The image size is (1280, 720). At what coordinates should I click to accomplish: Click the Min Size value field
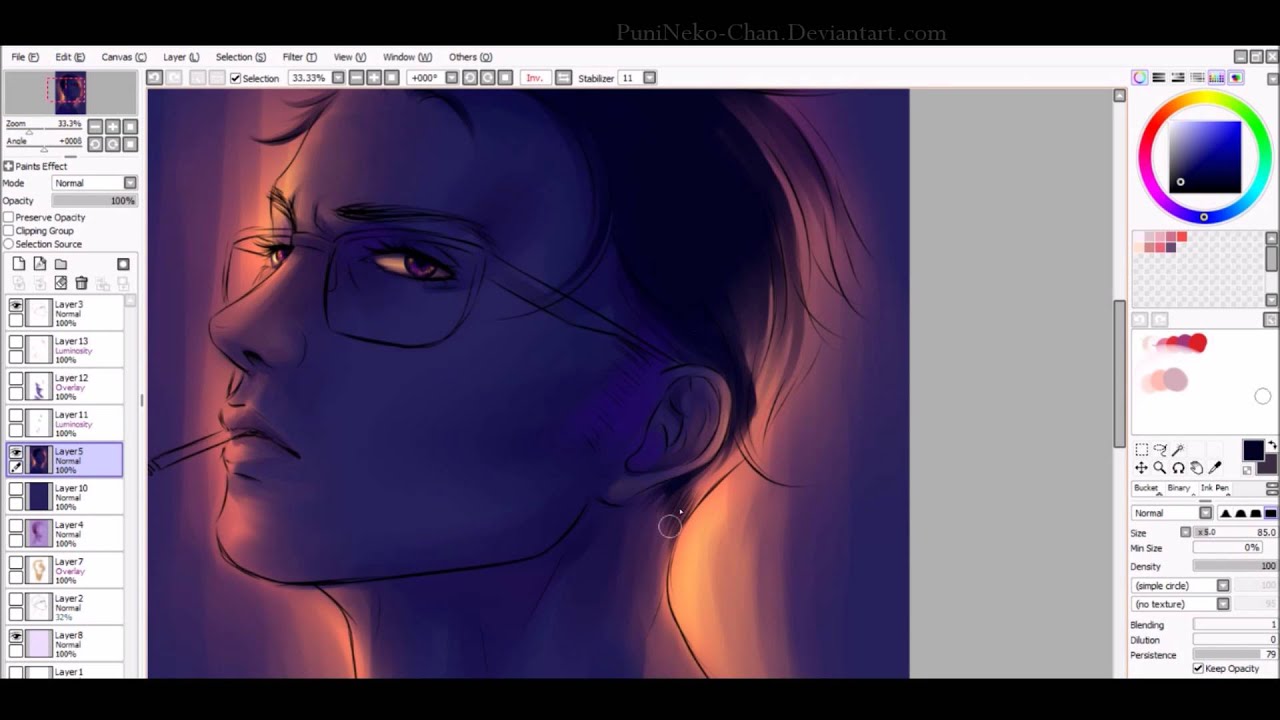[x=1227, y=548]
